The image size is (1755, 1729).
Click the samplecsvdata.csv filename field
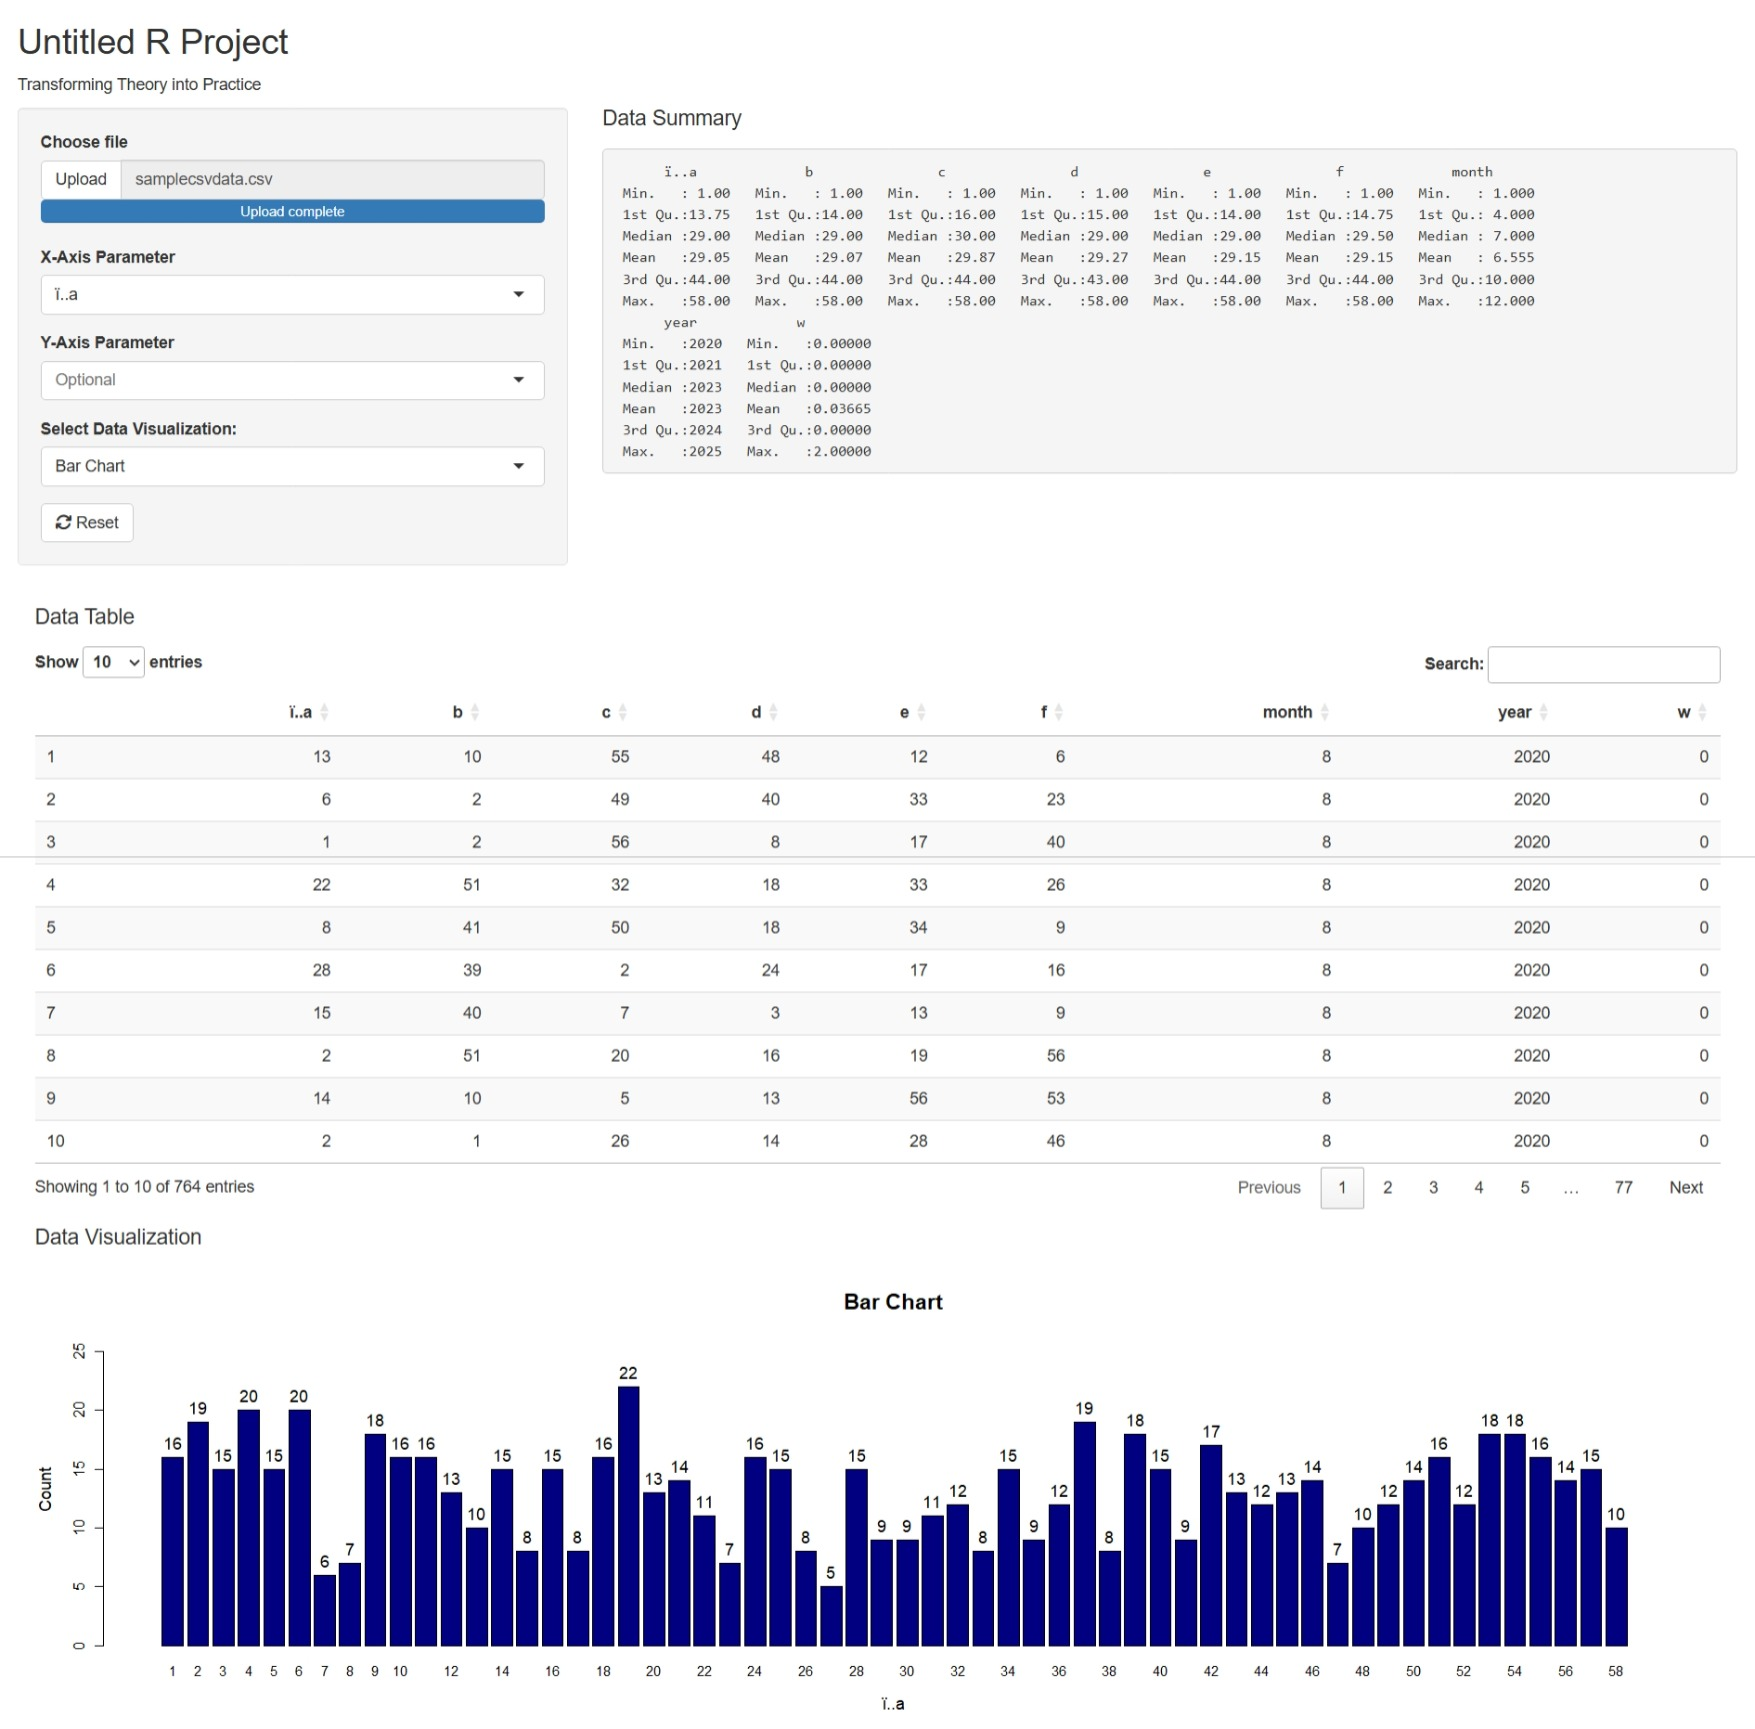[x=333, y=179]
